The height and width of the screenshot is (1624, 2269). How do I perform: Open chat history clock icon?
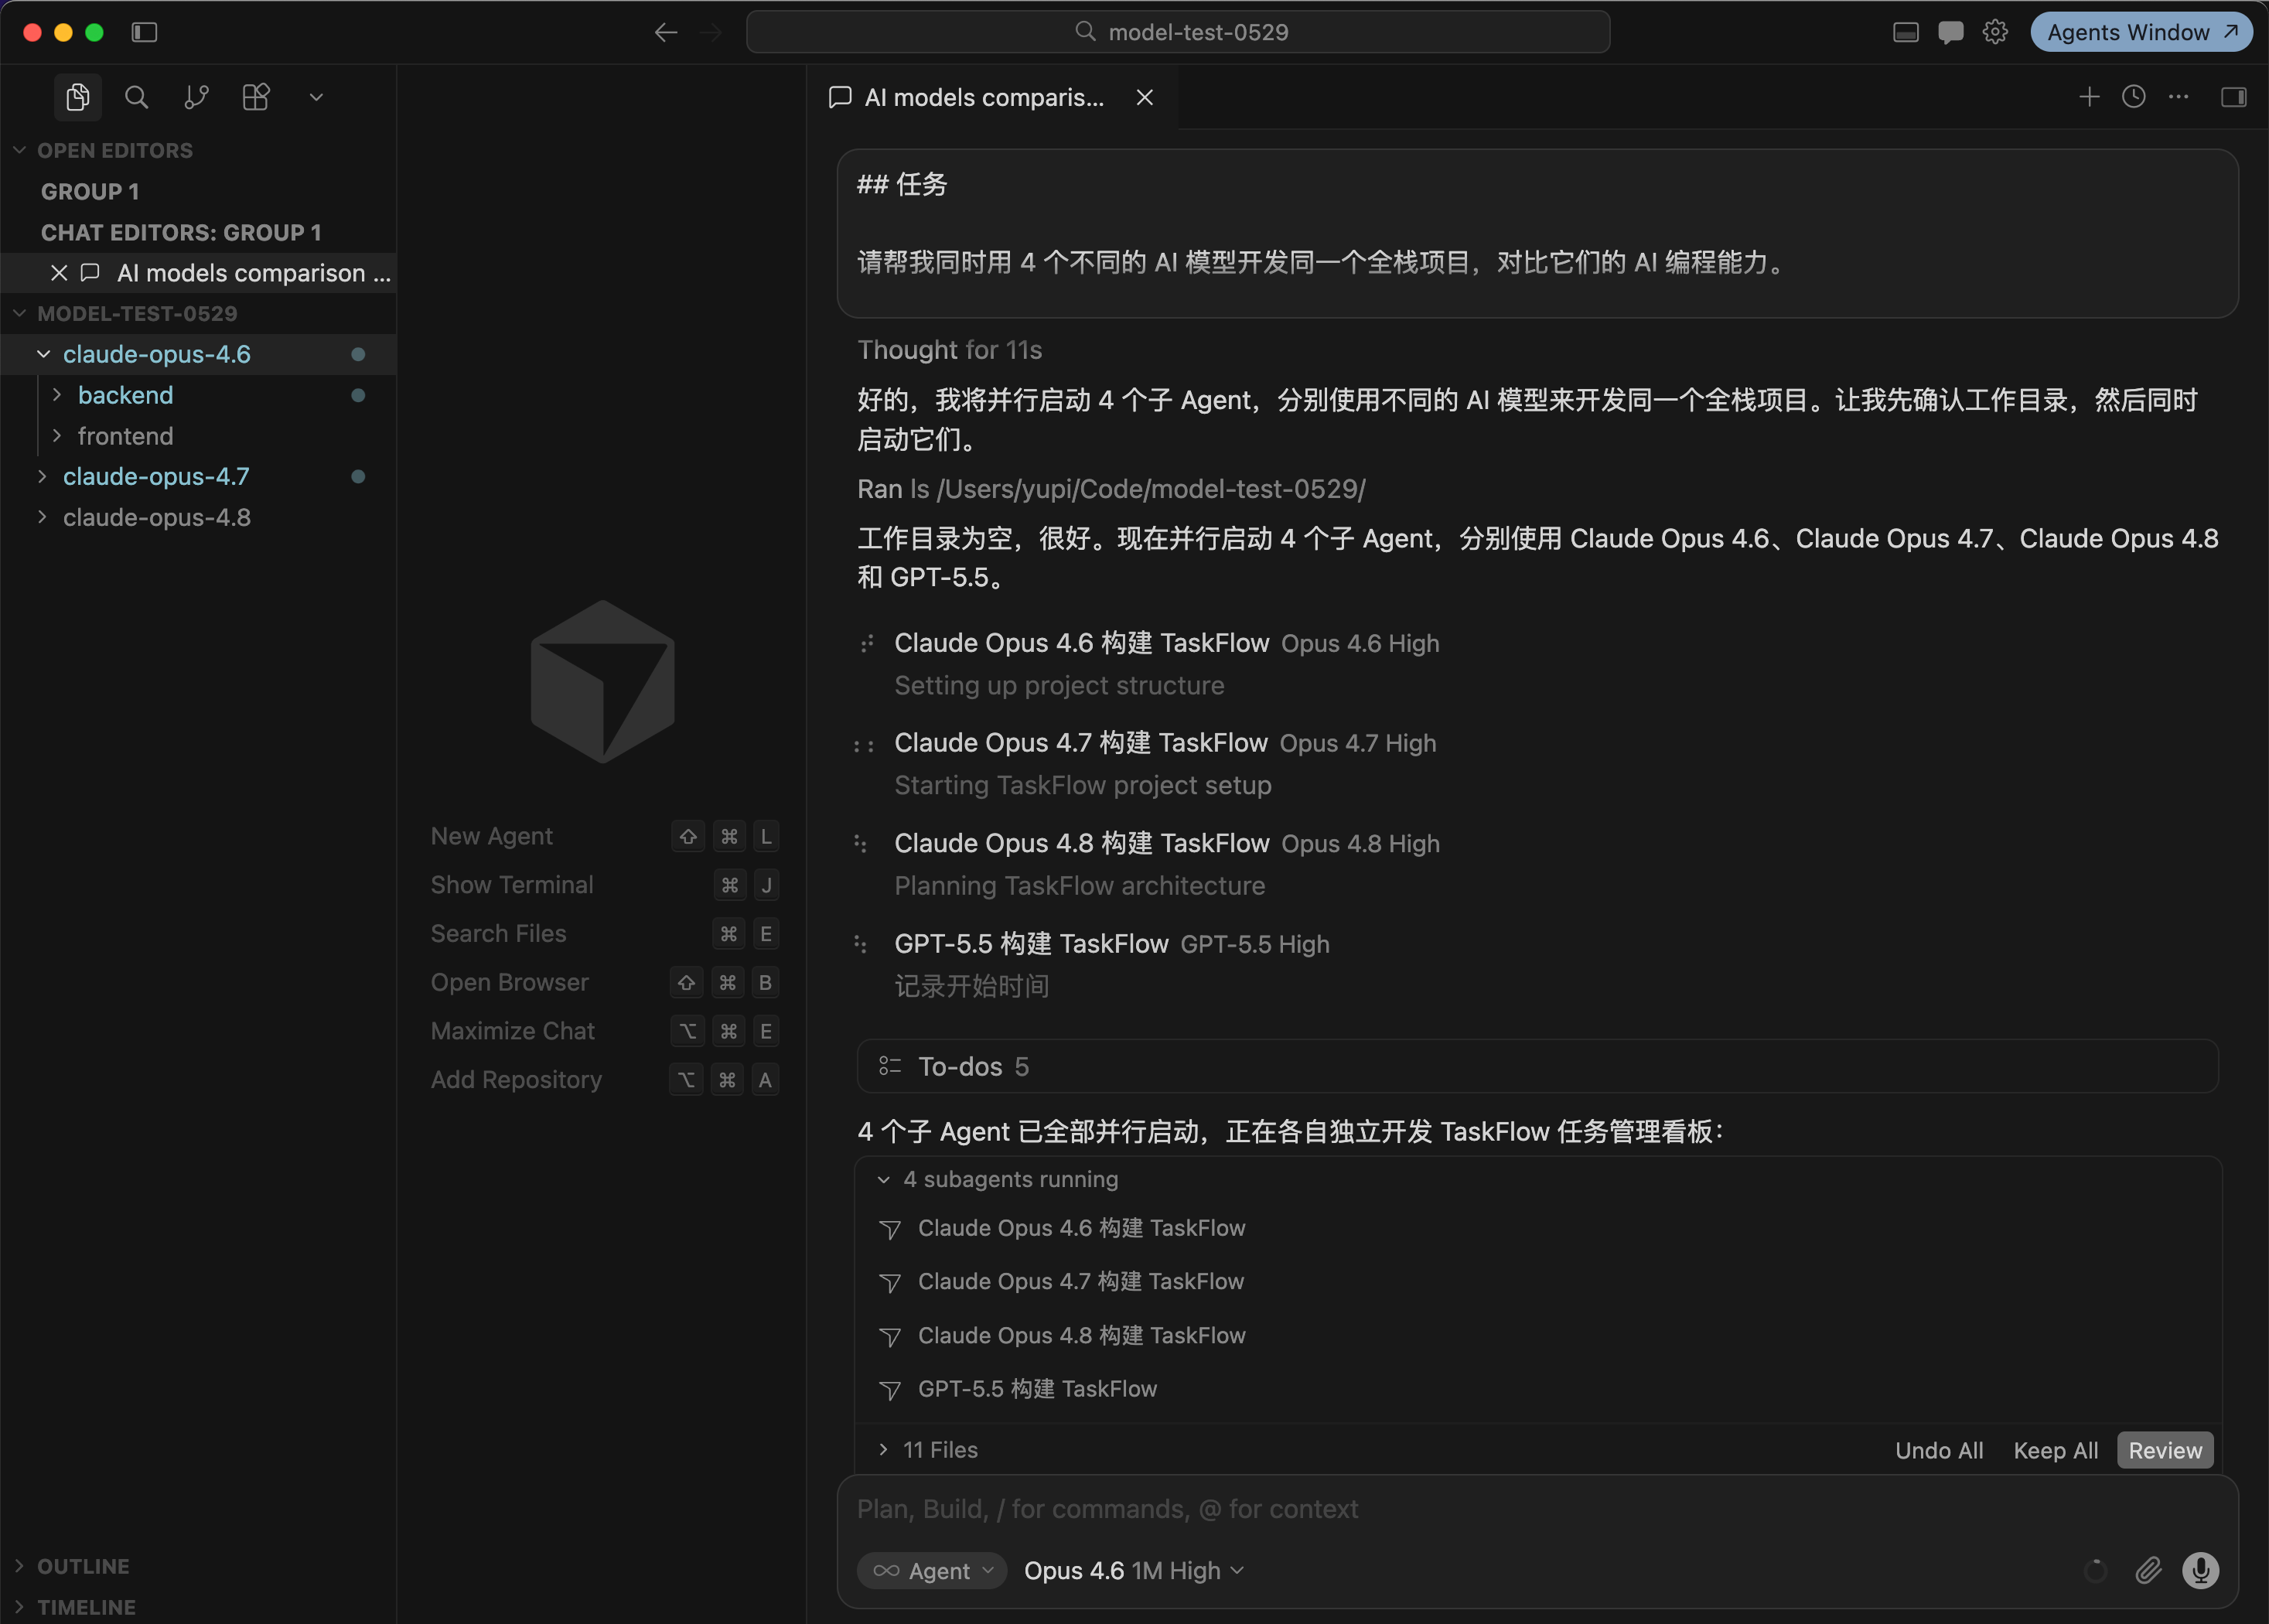(x=2134, y=97)
